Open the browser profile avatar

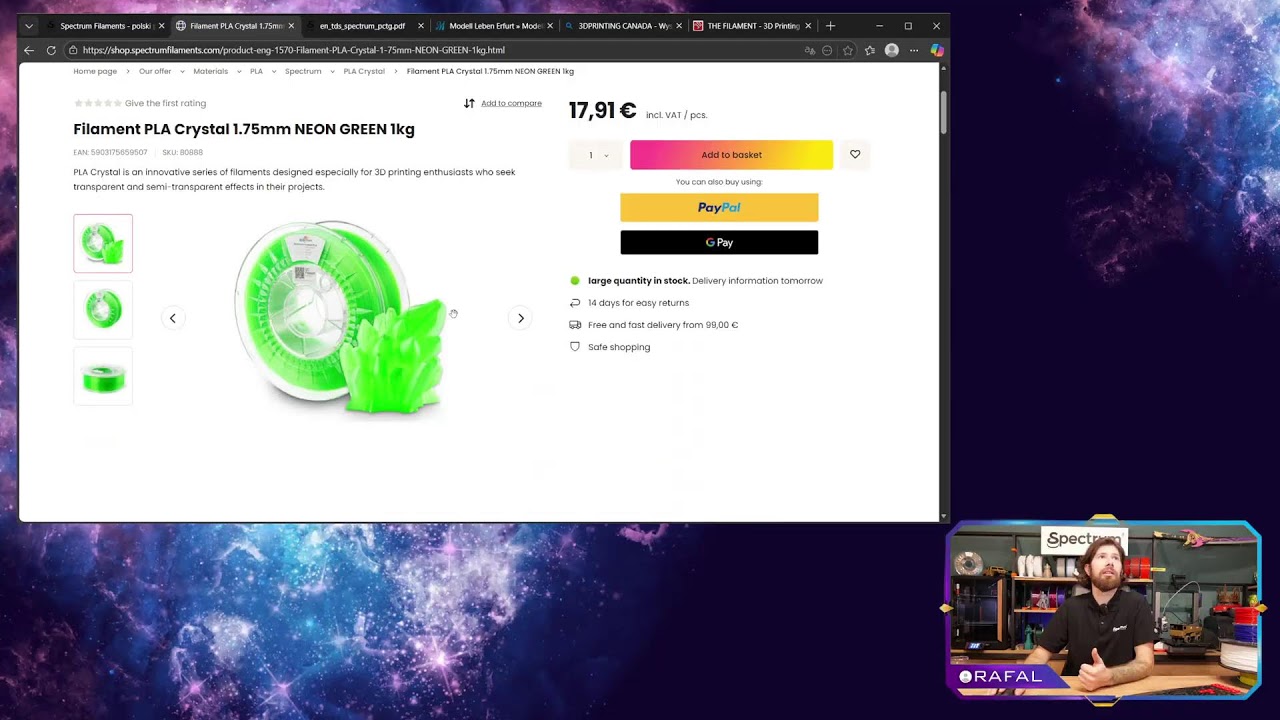pos(892,50)
